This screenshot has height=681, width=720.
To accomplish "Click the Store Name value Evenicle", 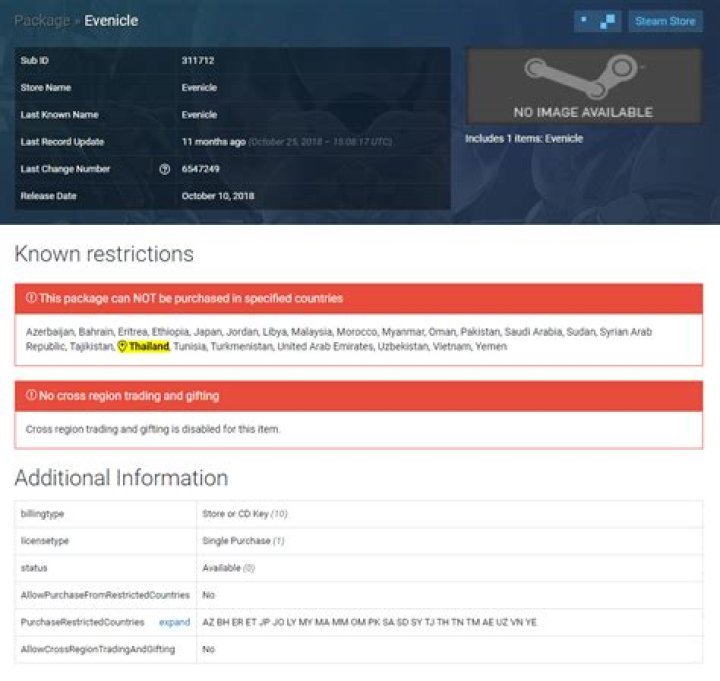I will tap(199, 88).
